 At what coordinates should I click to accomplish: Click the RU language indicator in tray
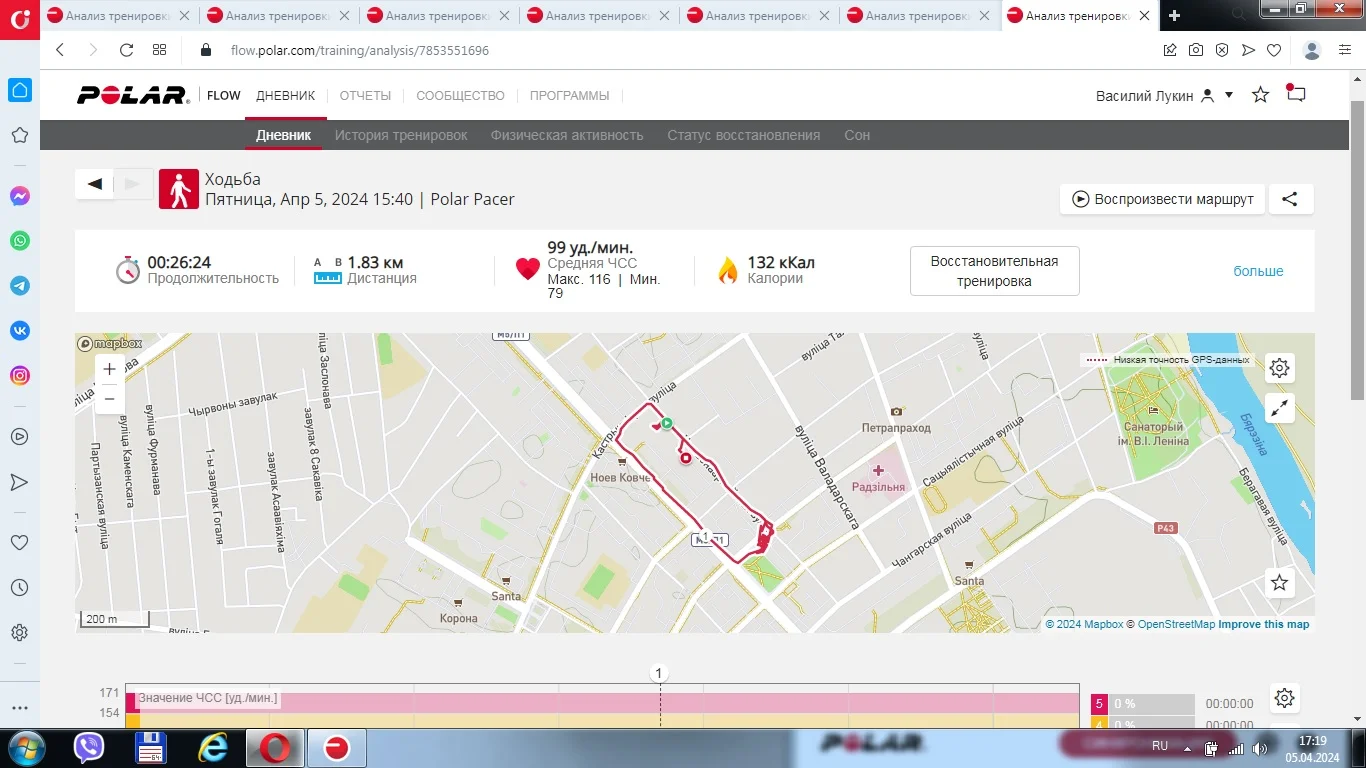coord(1160,746)
